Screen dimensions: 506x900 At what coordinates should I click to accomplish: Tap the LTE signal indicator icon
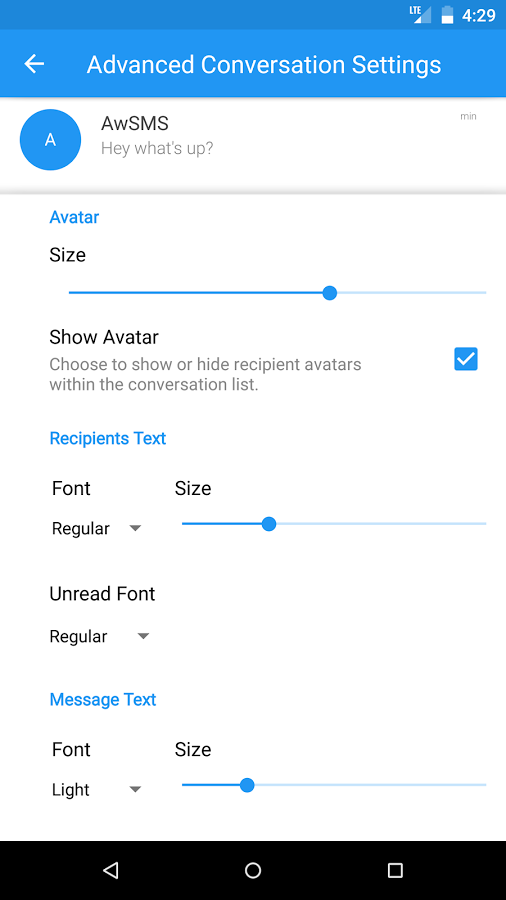pyautogui.click(x=420, y=14)
